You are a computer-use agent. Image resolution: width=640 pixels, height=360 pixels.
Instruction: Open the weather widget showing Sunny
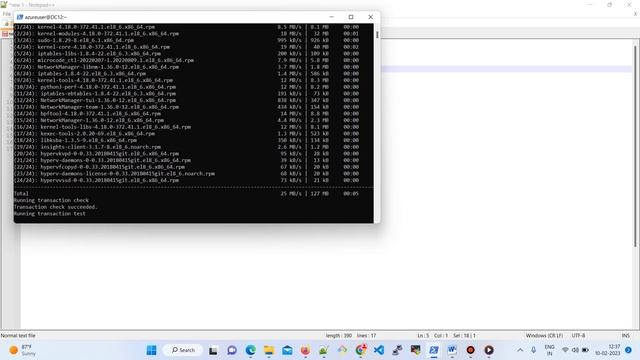(x=22, y=350)
